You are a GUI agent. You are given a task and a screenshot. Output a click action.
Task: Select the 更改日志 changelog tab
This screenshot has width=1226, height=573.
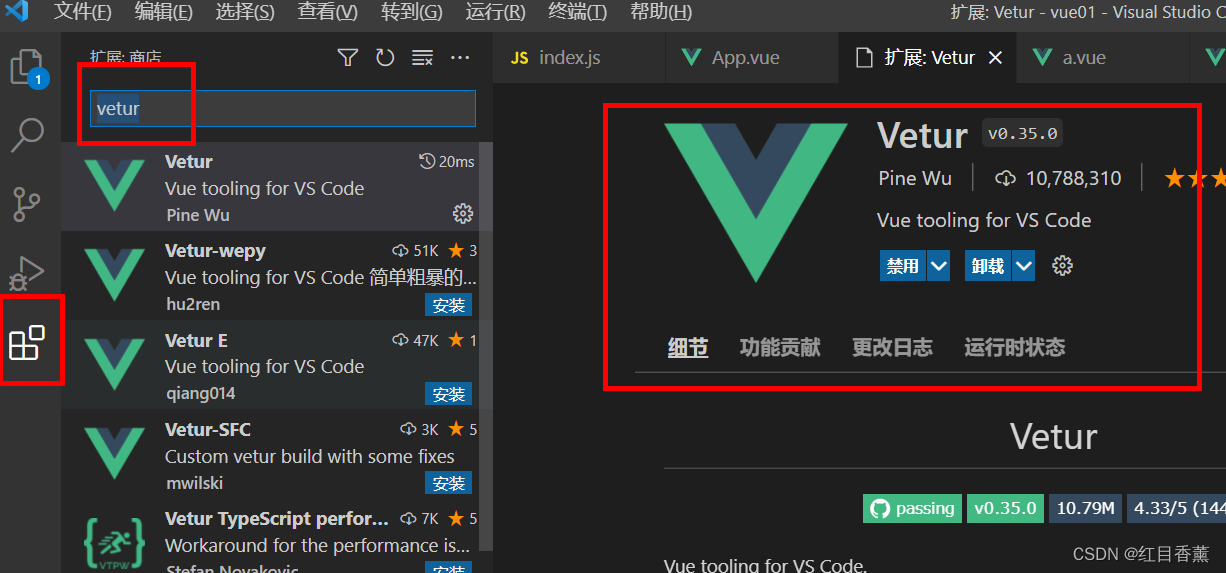[x=892, y=348]
